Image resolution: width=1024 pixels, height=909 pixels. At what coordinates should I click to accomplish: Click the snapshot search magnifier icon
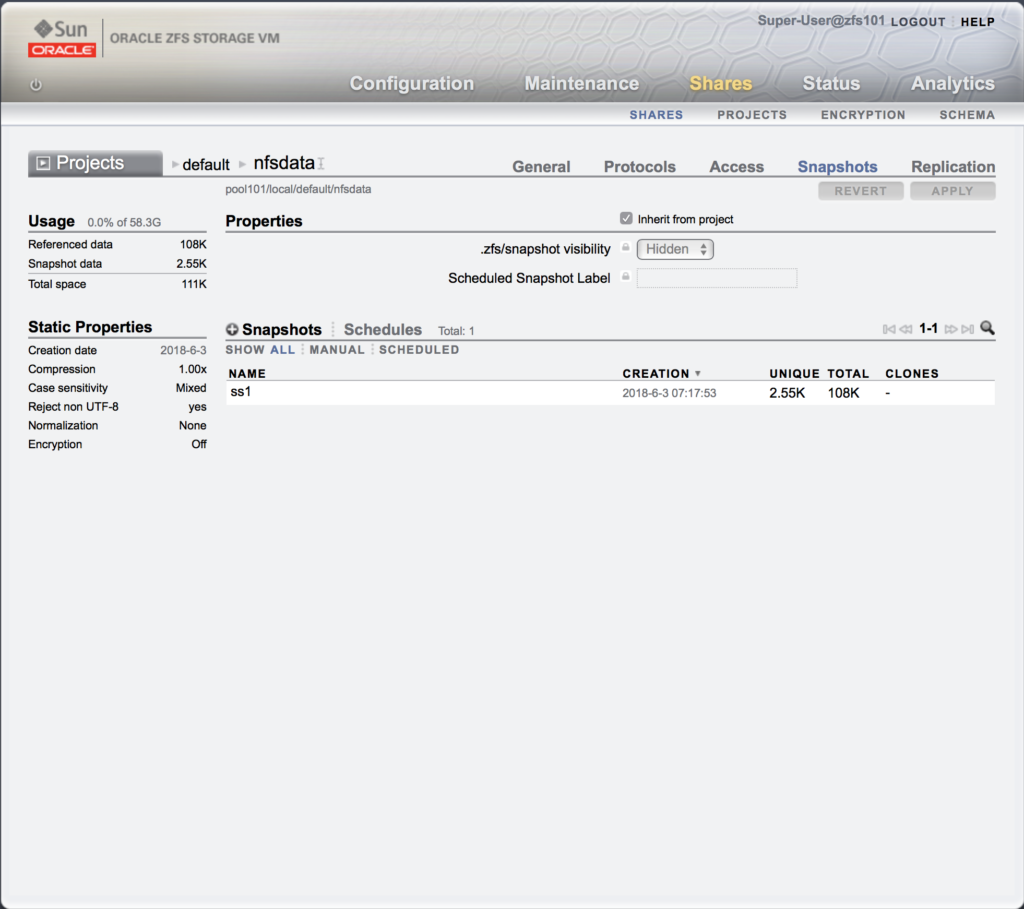coord(987,328)
